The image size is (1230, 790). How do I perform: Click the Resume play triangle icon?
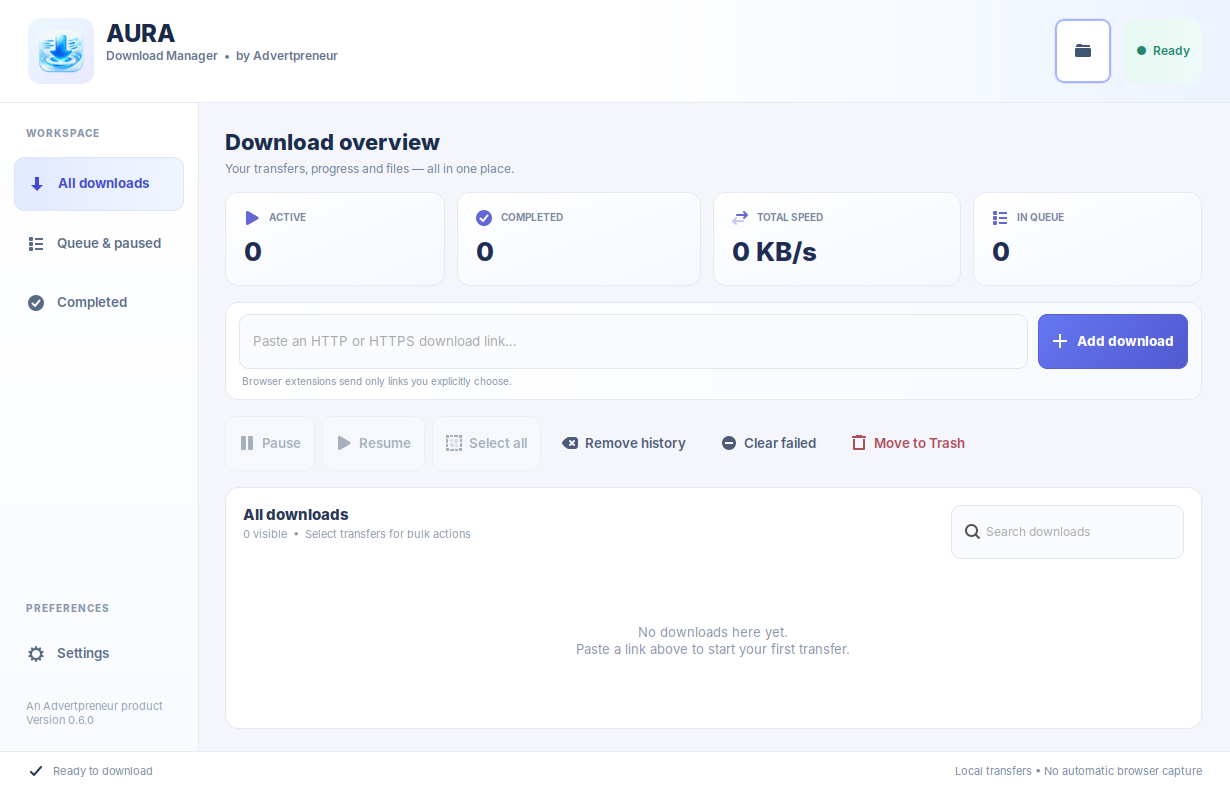click(344, 443)
